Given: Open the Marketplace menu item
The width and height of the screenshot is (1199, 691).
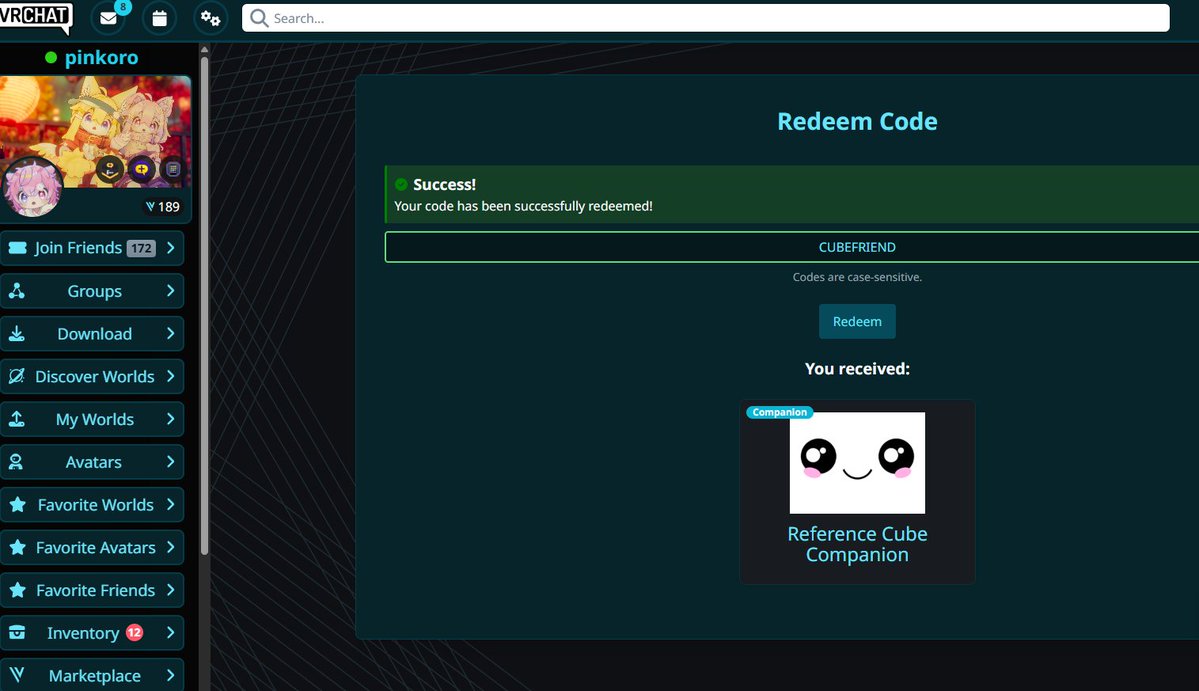Looking at the screenshot, I should tap(92, 675).
